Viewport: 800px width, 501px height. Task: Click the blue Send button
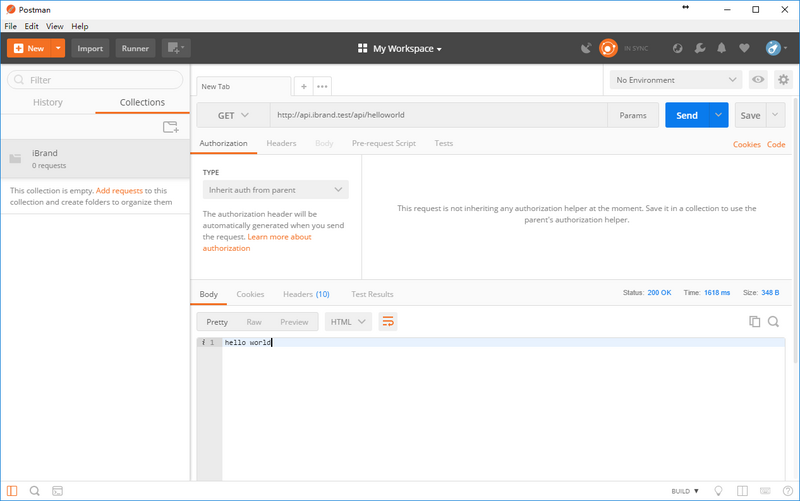tap(687, 115)
